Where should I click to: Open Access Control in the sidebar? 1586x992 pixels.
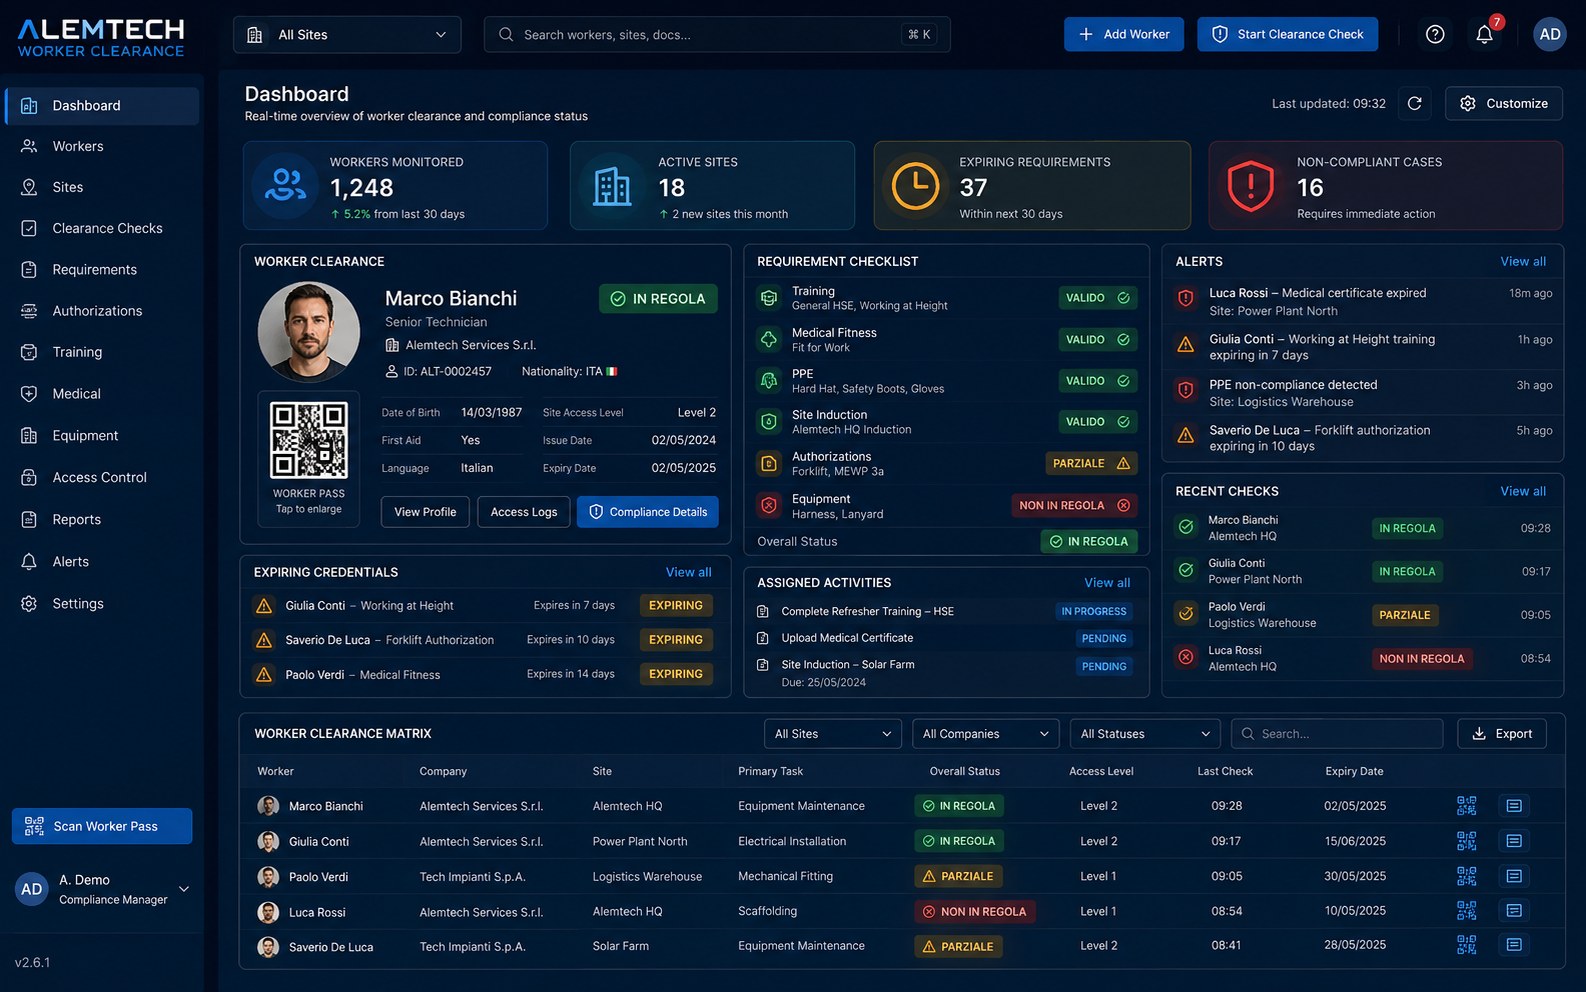(102, 478)
